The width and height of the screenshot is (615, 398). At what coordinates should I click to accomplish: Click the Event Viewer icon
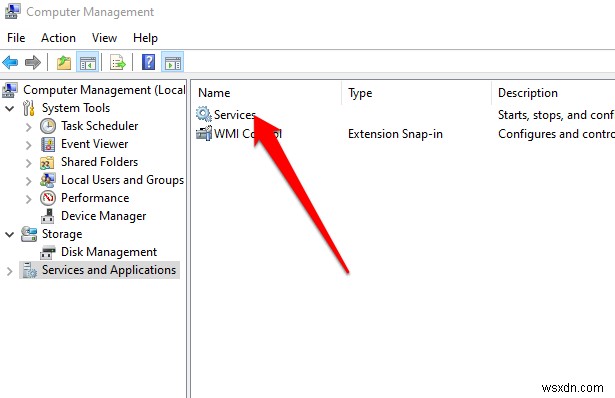click(x=48, y=144)
